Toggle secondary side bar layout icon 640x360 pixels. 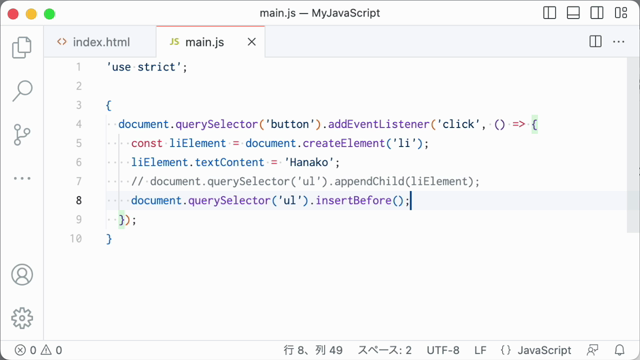597,13
